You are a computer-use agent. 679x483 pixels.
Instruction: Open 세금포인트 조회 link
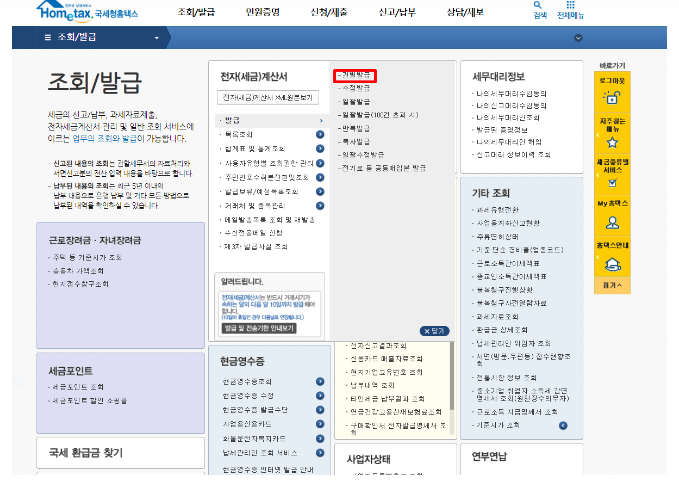tap(78, 387)
